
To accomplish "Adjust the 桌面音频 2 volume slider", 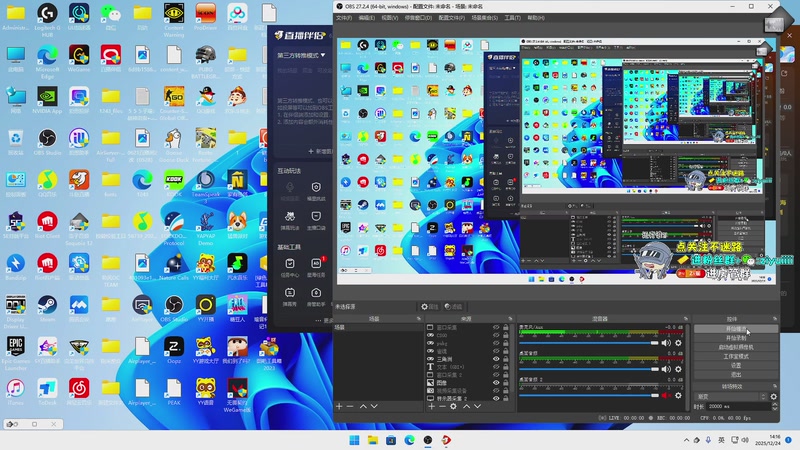I will tap(589, 395).
